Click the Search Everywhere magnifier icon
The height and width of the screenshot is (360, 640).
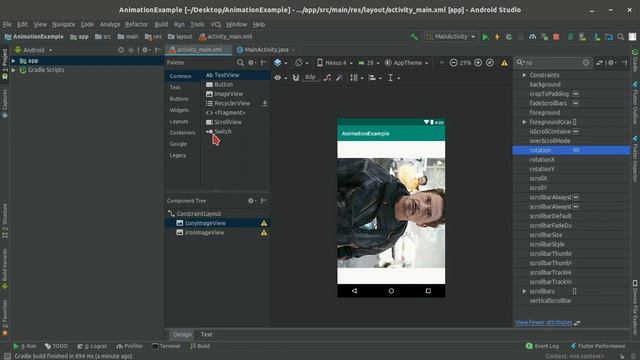coord(620,37)
